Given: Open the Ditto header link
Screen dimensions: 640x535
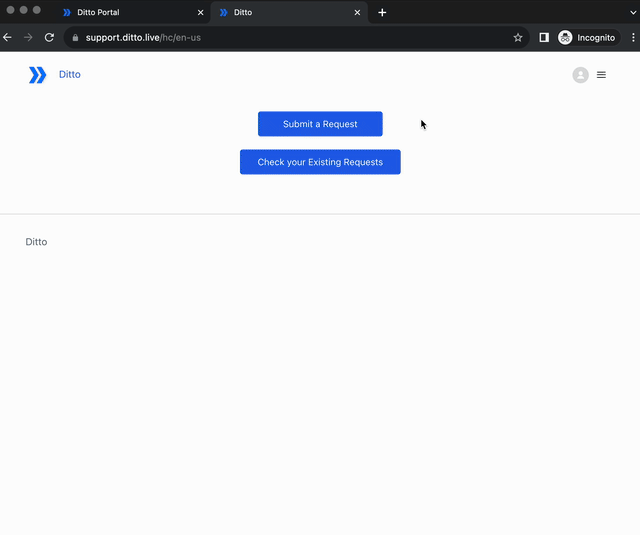Looking at the screenshot, I should coord(70,74).
